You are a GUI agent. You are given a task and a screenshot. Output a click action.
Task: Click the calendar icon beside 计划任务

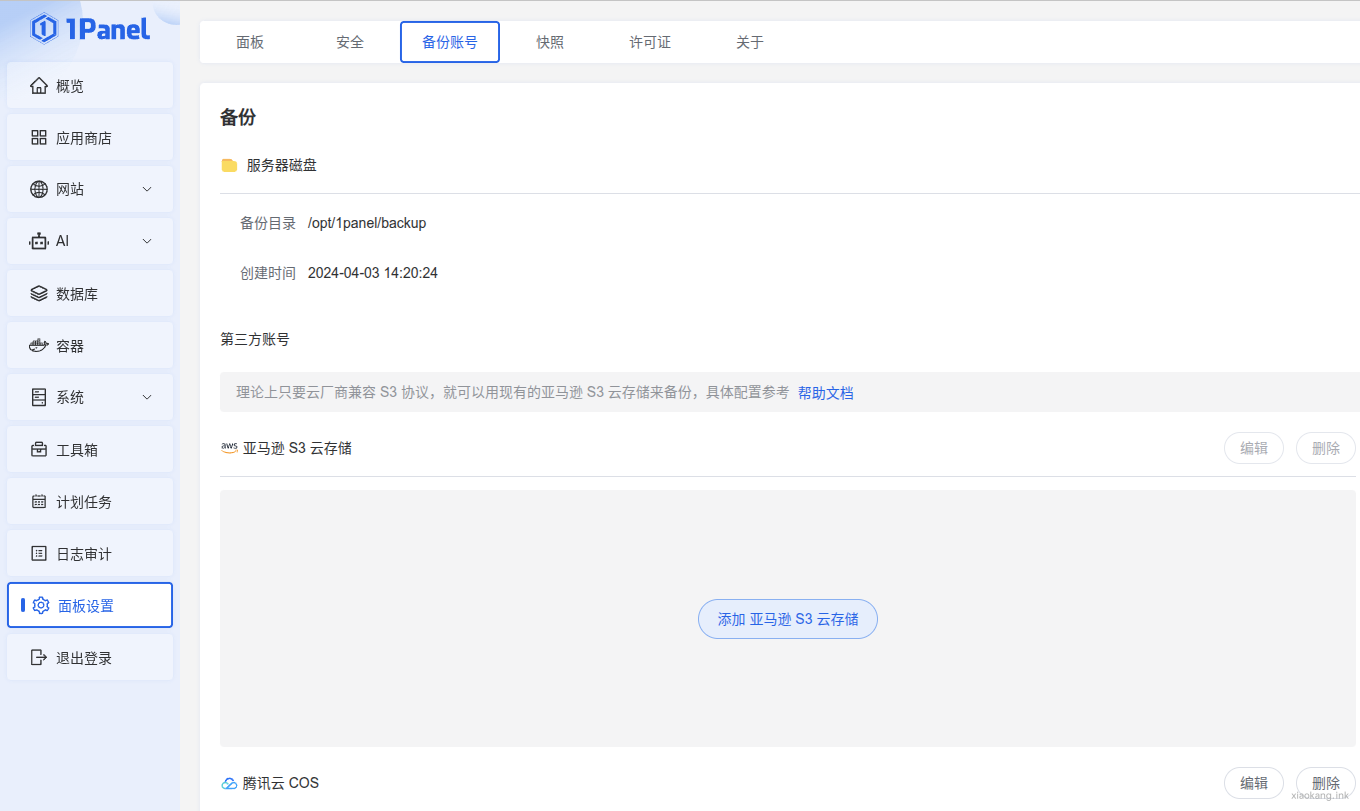(39, 502)
